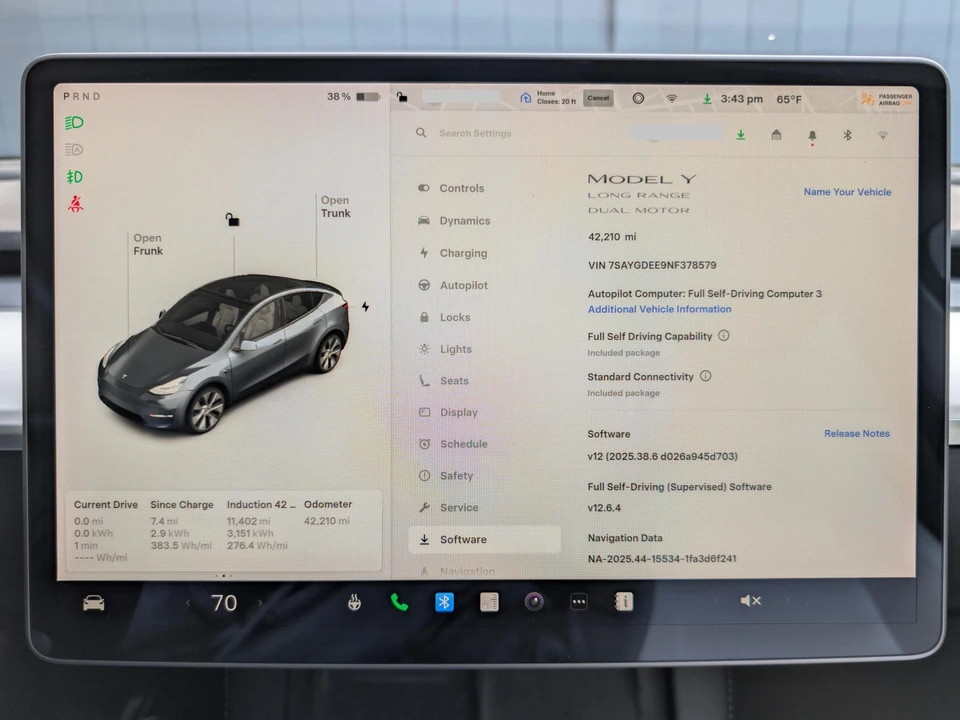Lower volume with left arrow by speaker
Image resolution: width=960 pixels, height=720 pixels.
[x=716, y=601]
